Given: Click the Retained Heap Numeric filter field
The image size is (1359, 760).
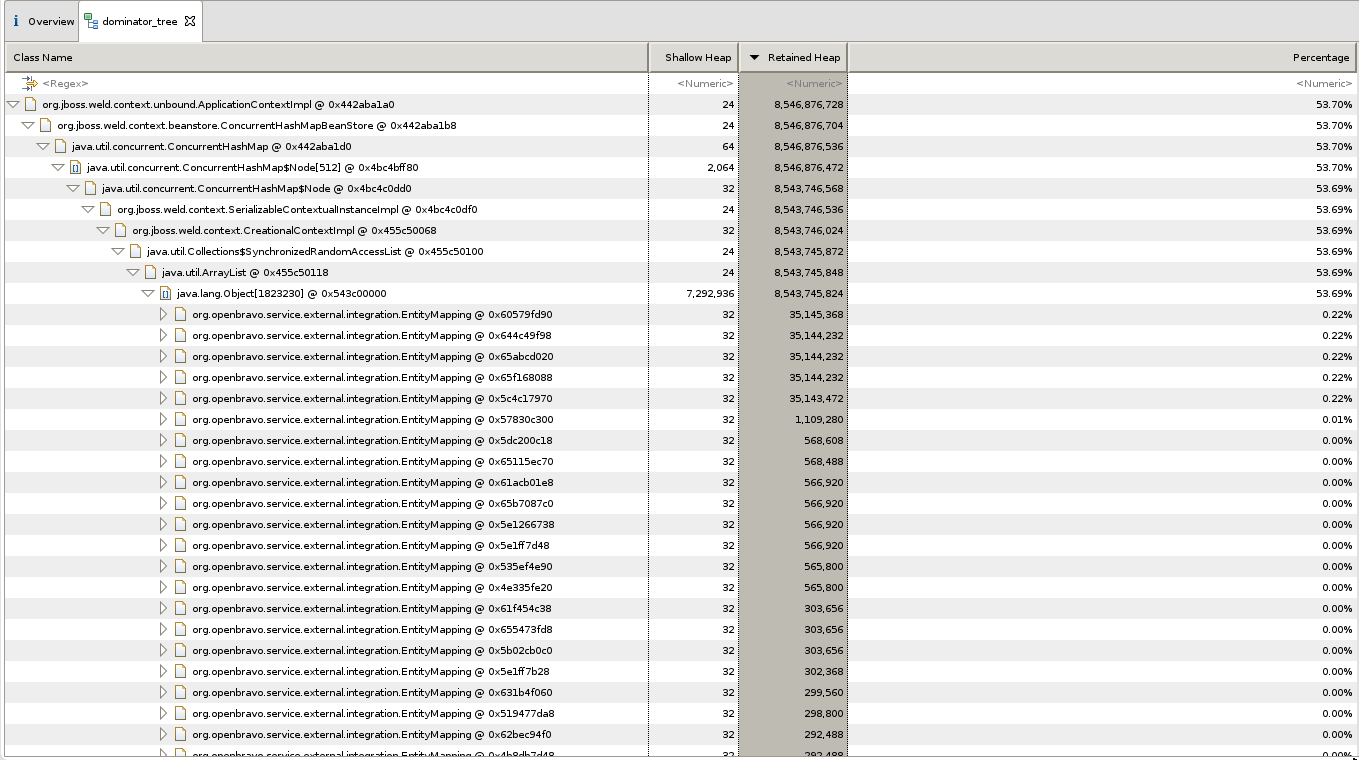Looking at the screenshot, I should click(812, 84).
